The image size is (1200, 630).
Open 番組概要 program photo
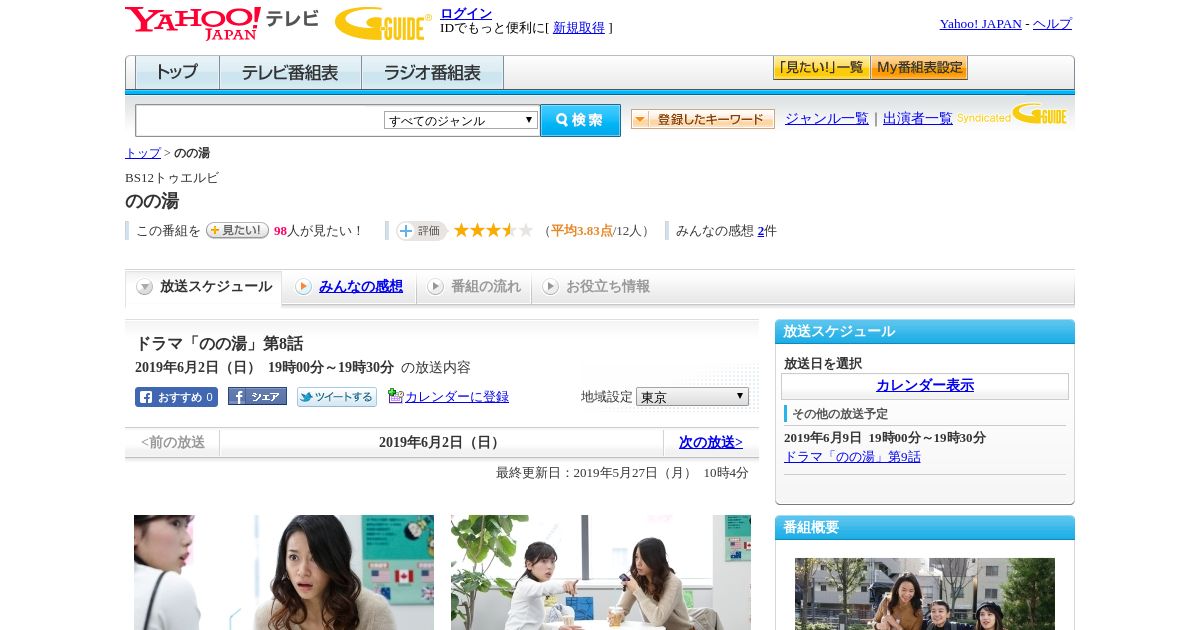925,594
